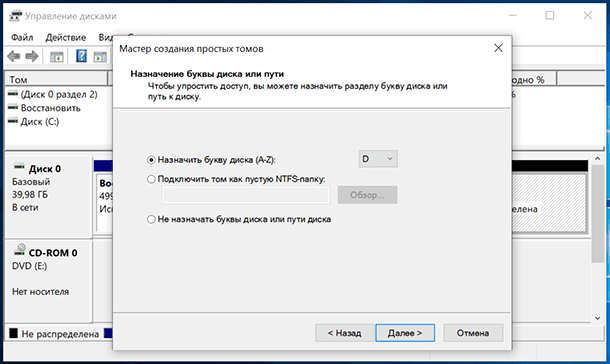Click the Диск 0 label
This screenshot has height=364, width=610.
click(x=45, y=169)
